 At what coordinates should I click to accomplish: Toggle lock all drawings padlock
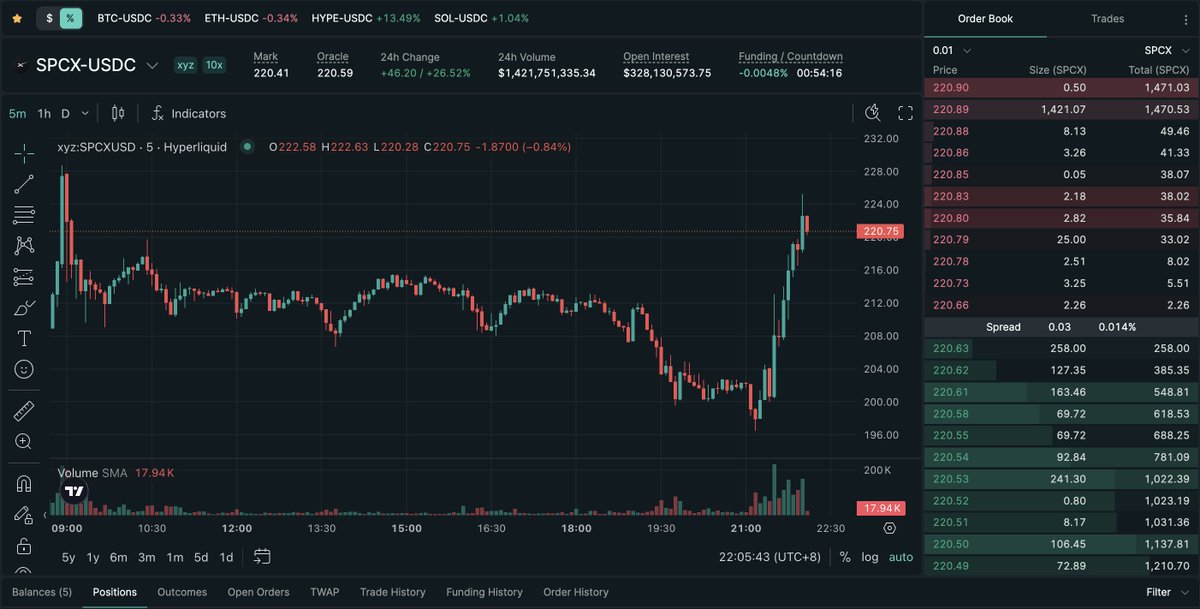click(24, 545)
